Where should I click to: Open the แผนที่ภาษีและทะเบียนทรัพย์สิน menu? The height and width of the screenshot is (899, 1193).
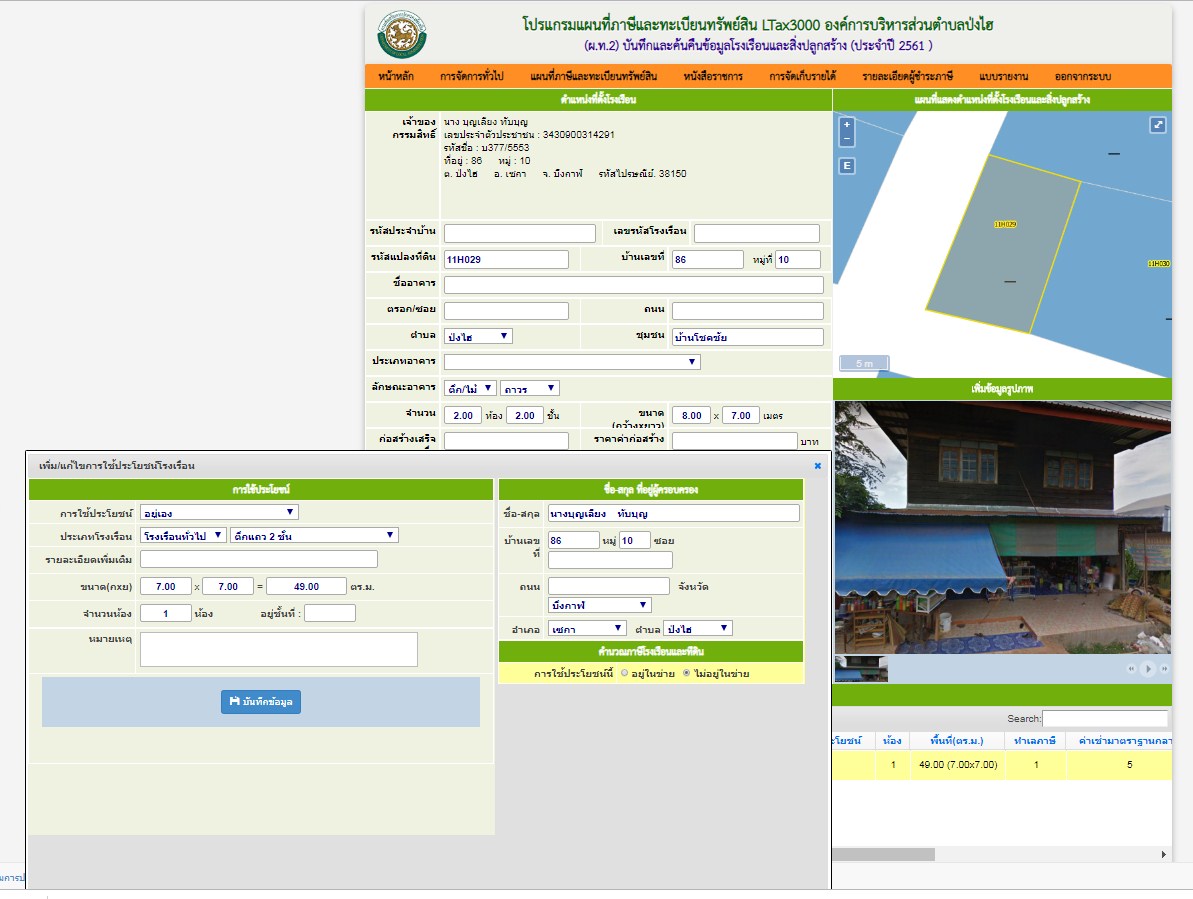pyautogui.click(x=593, y=76)
